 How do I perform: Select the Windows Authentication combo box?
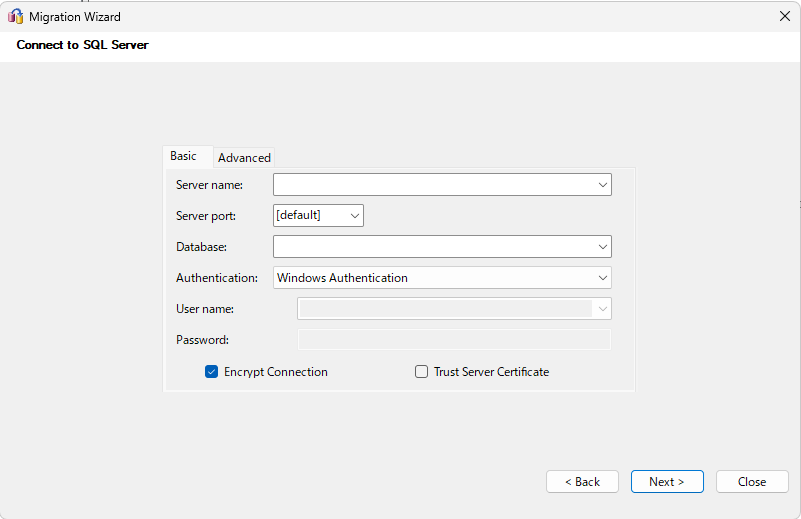point(432,278)
